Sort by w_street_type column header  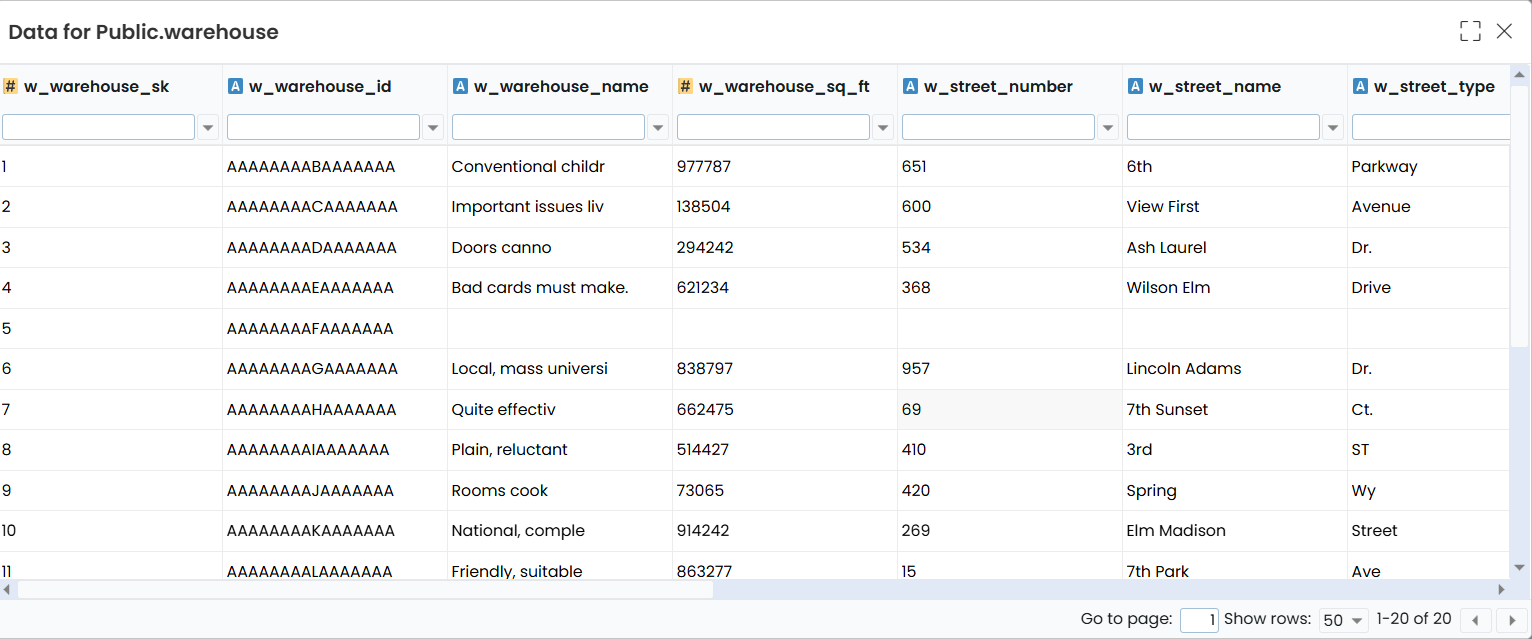pos(1434,86)
